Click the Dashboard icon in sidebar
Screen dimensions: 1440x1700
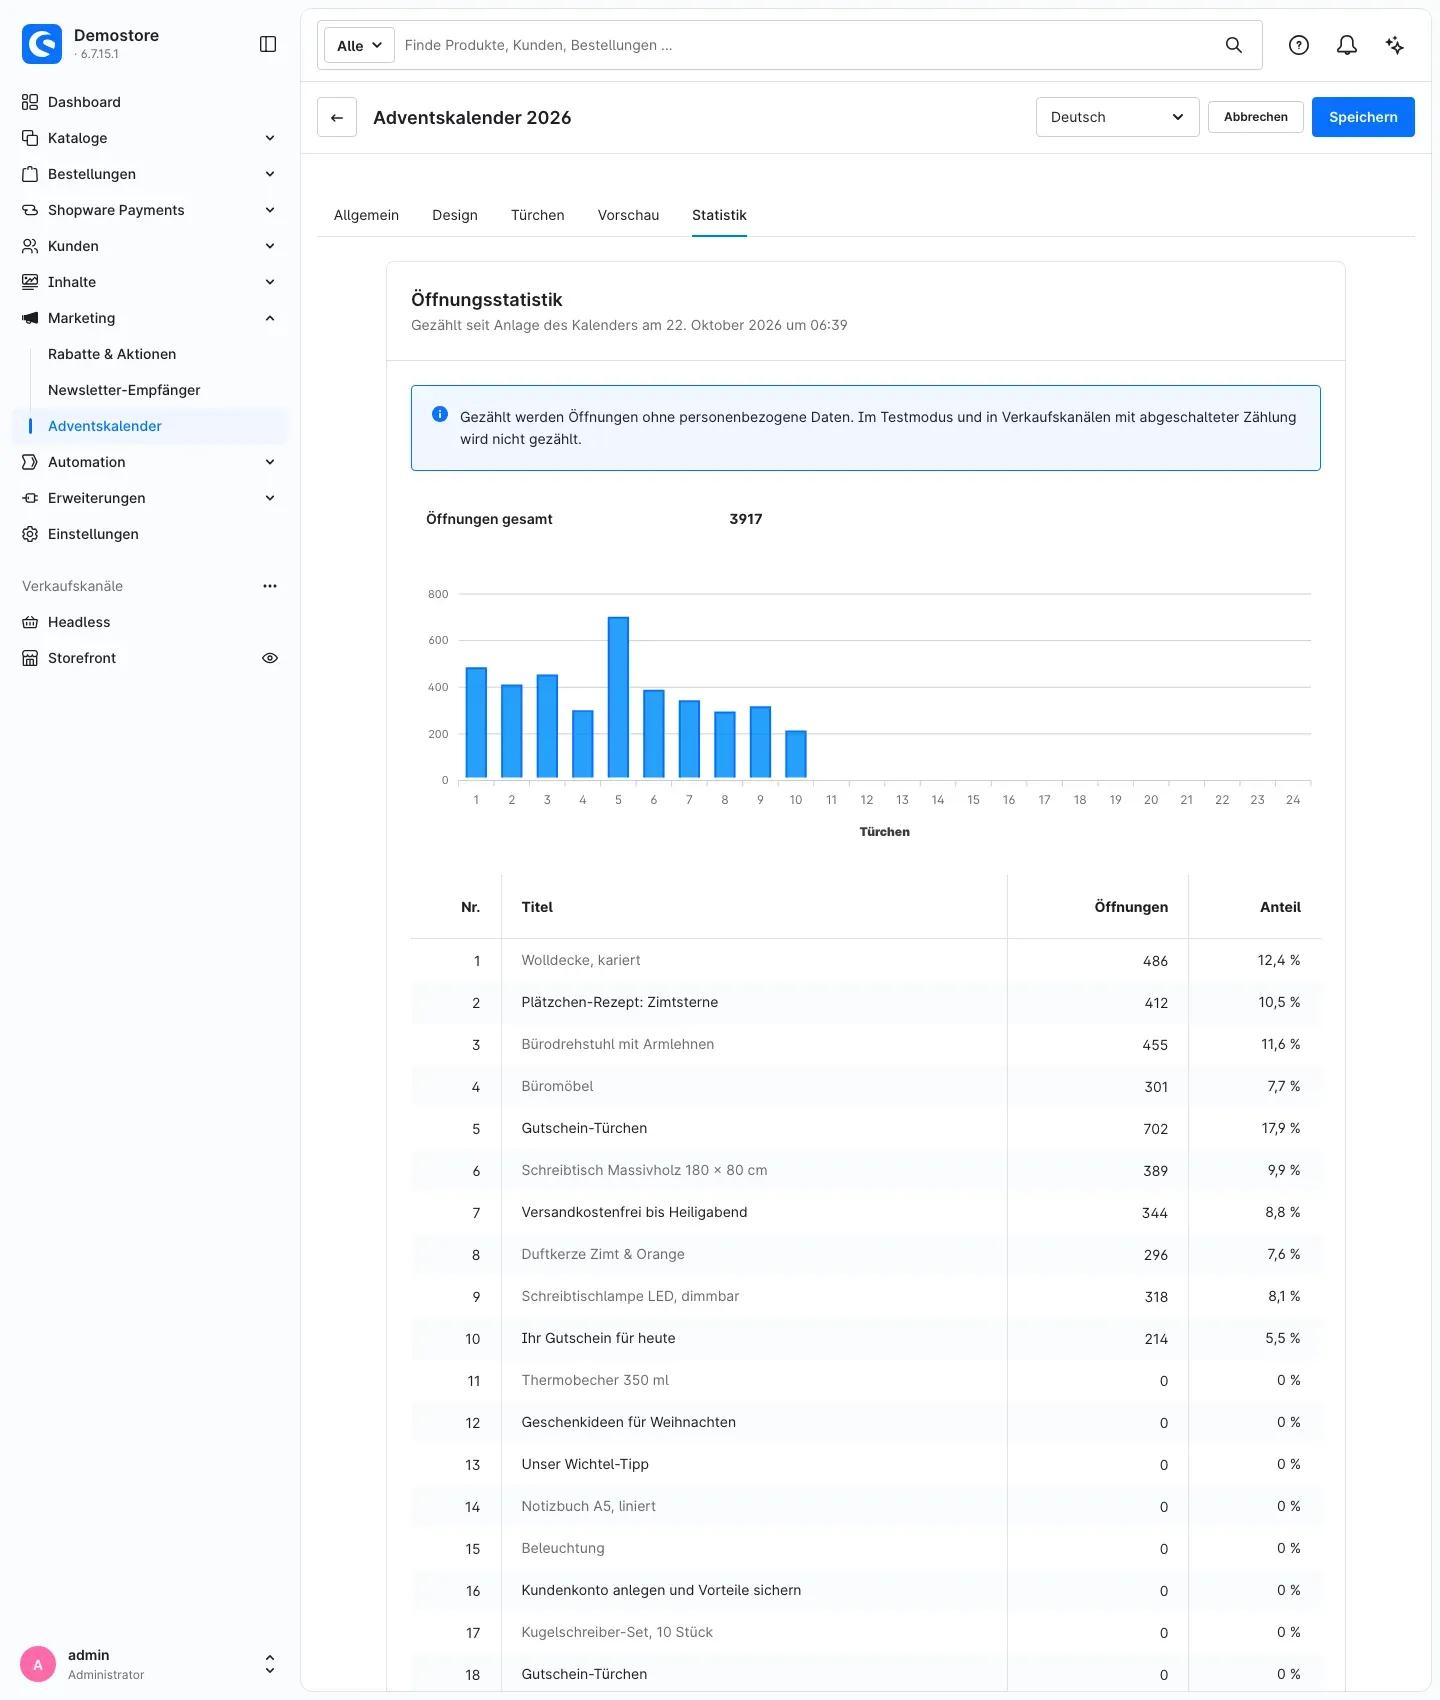(x=30, y=102)
